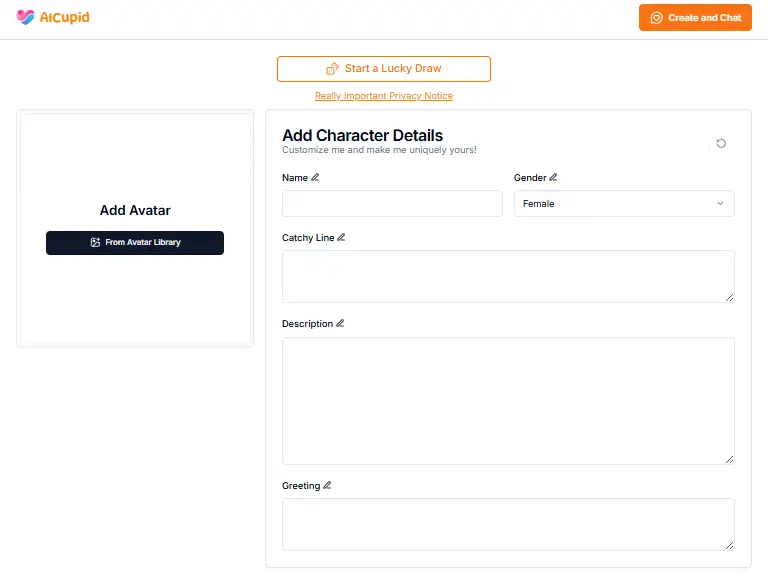Click the Create and Chat button
Image resolution: width=768 pixels, height=584 pixels.
point(695,18)
